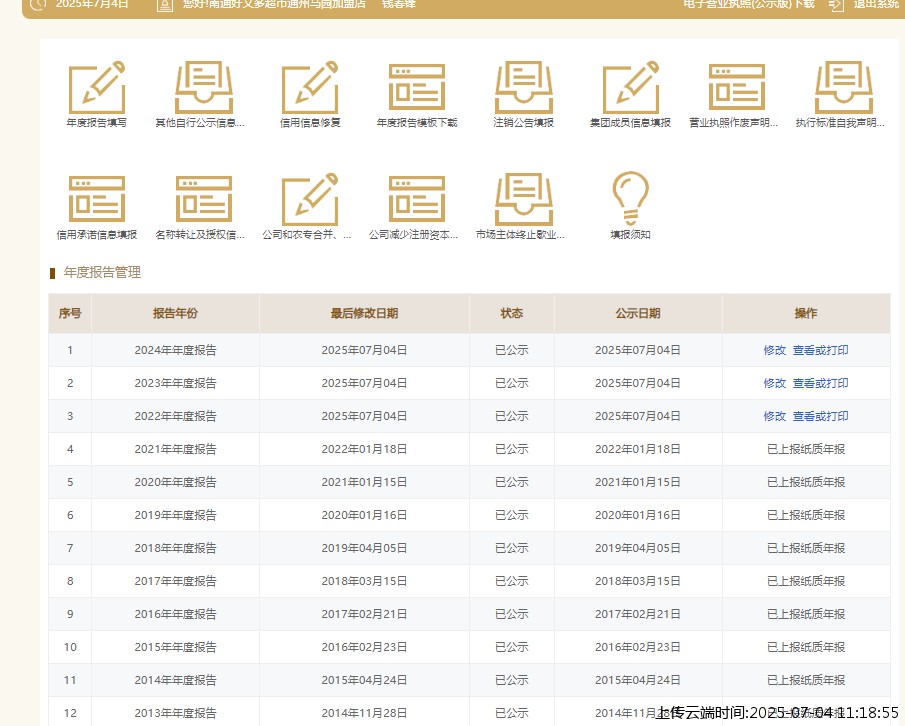905x726 pixels.
Task: Click 修改 for the 2023年年度报告
Action: point(775,383)
